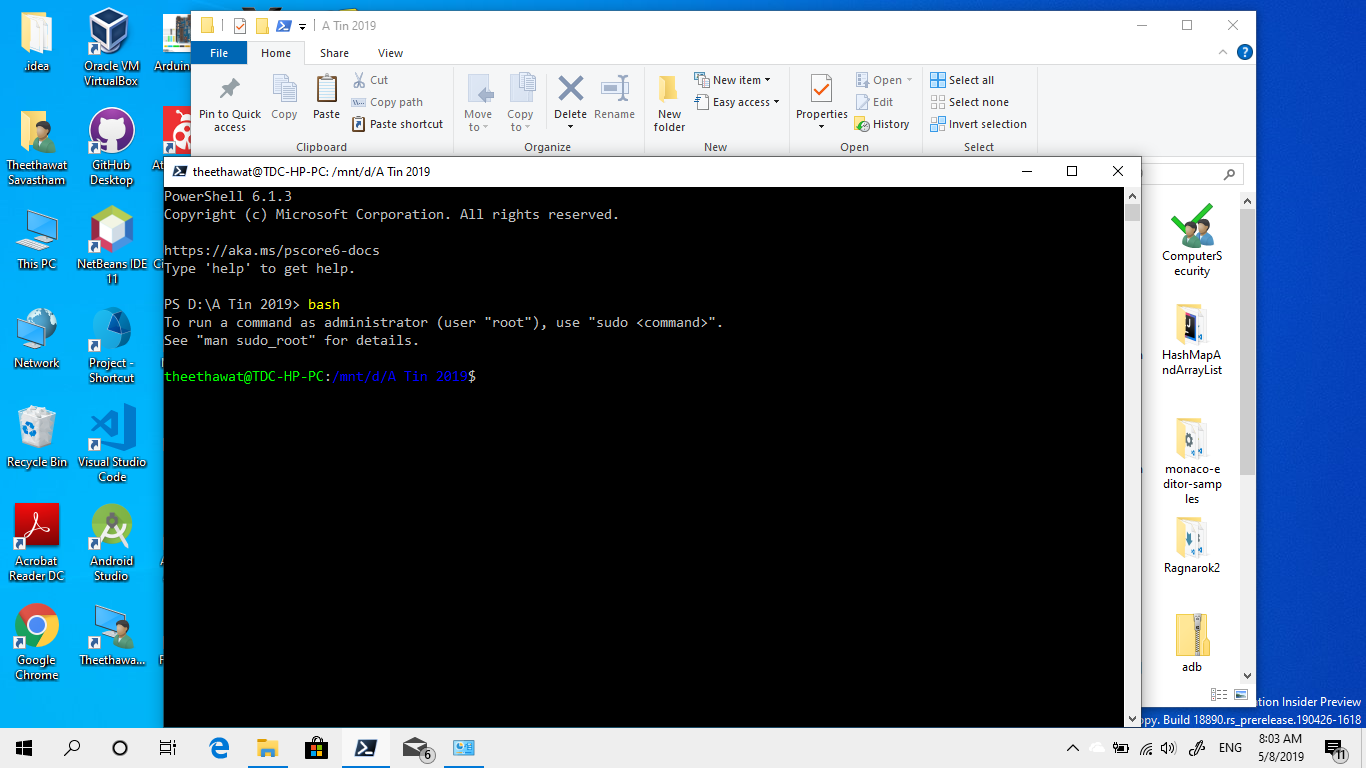Viewport: 1366px width, 768px height.
Task: Click Select all in Explorer ribbon
Action: (x=962, y=80)
